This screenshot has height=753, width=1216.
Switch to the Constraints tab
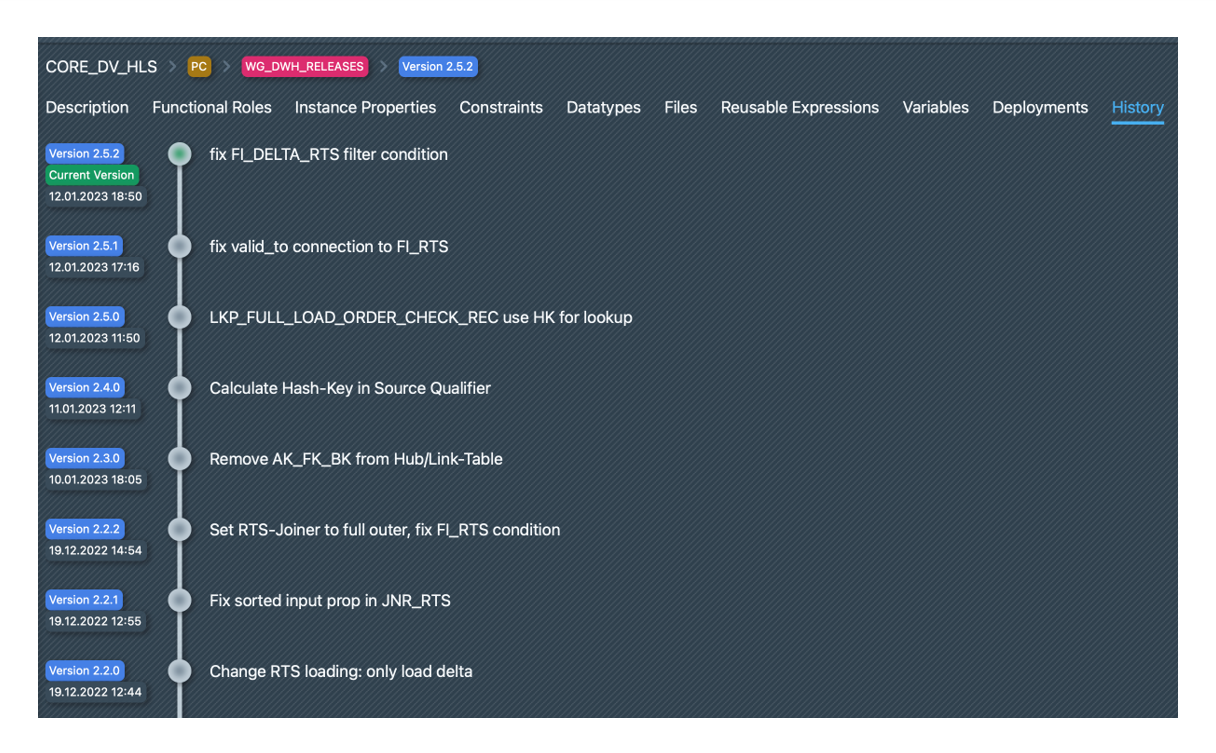point(501,108)
